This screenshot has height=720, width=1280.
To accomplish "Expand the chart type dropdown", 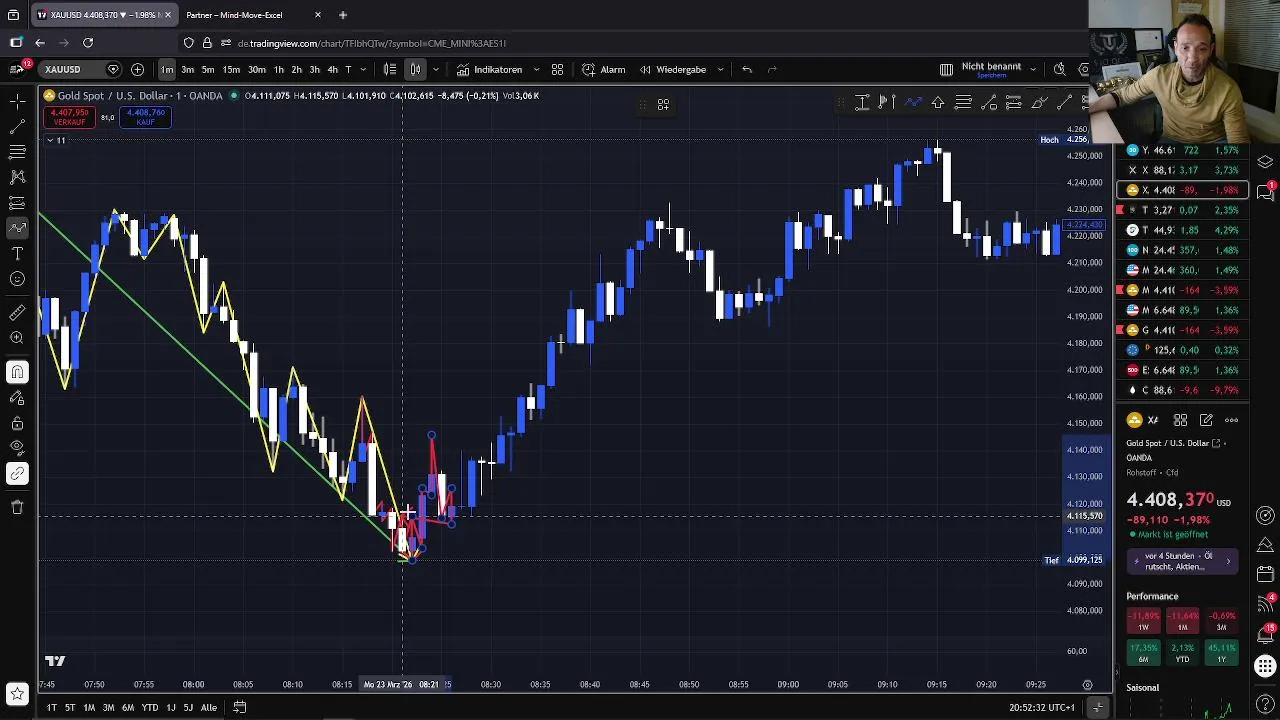I will click(x=435, y=69).
